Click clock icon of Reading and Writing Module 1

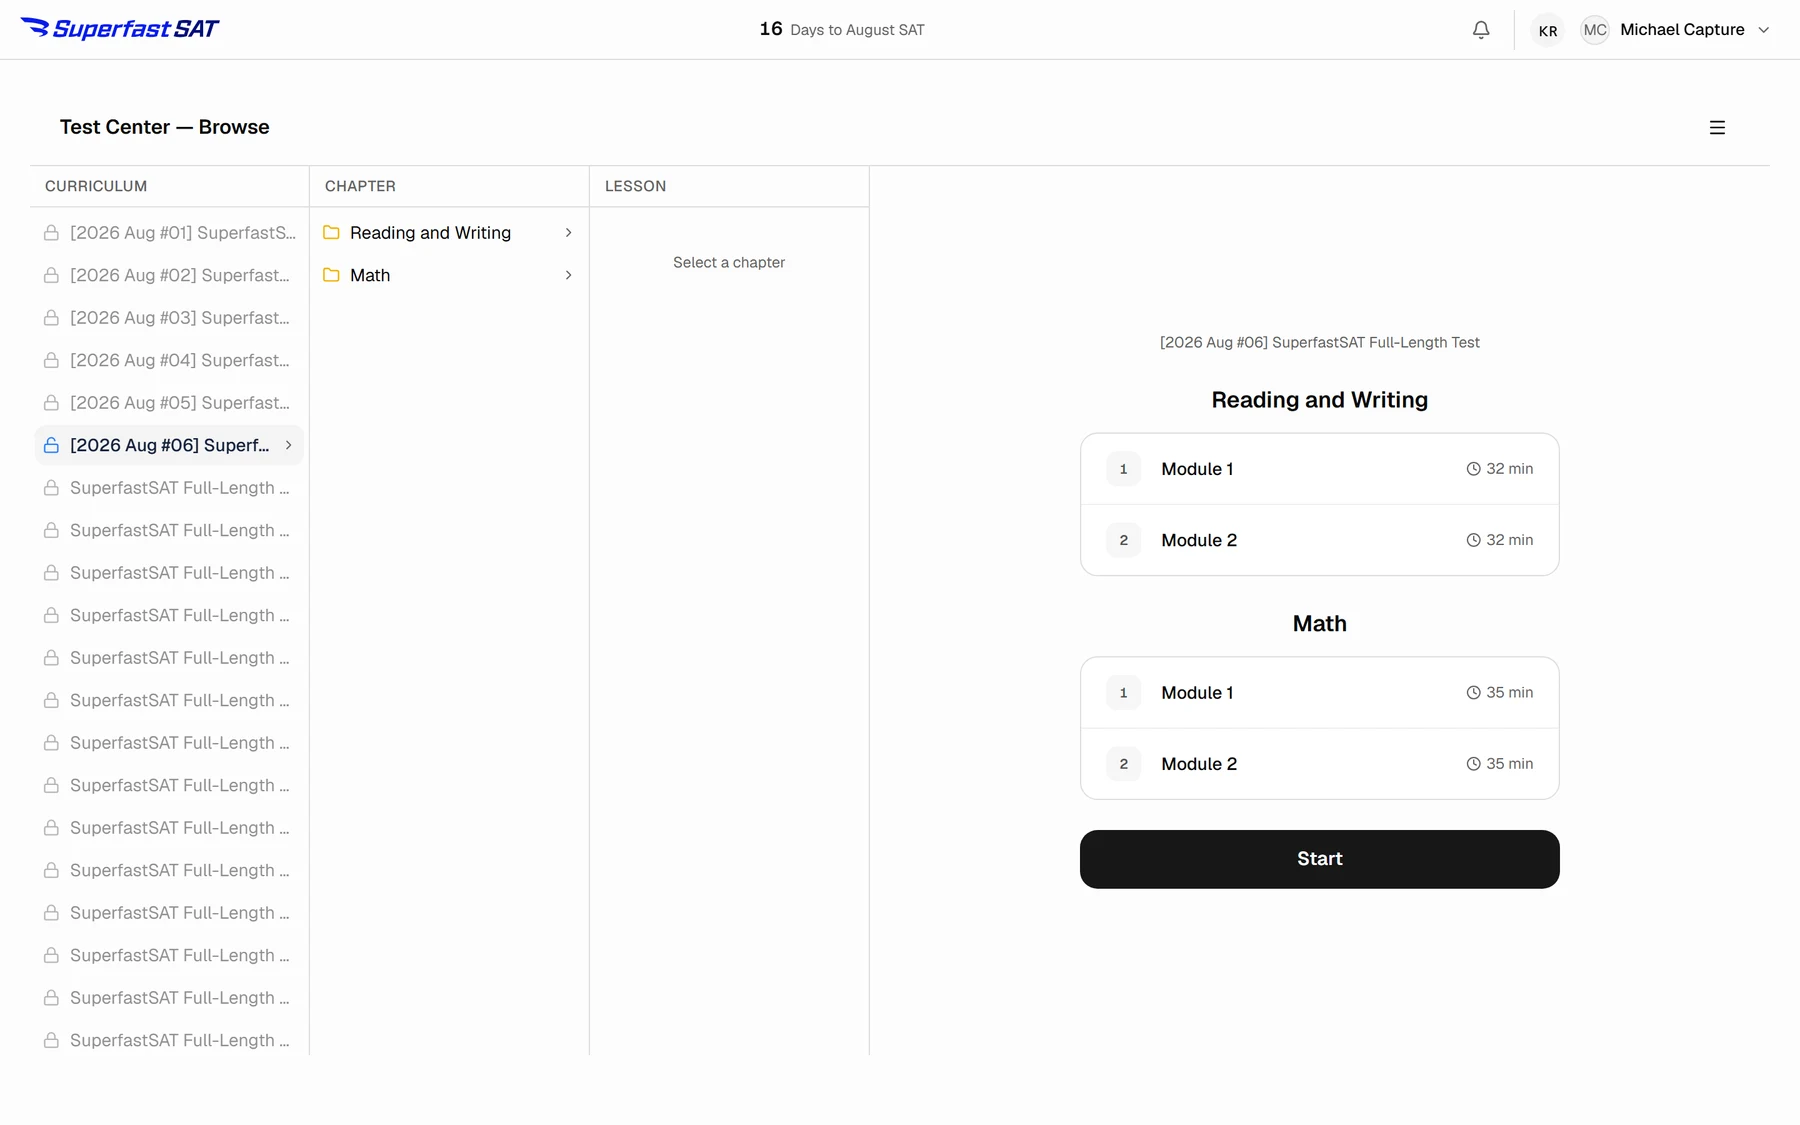pos(1473,469)
